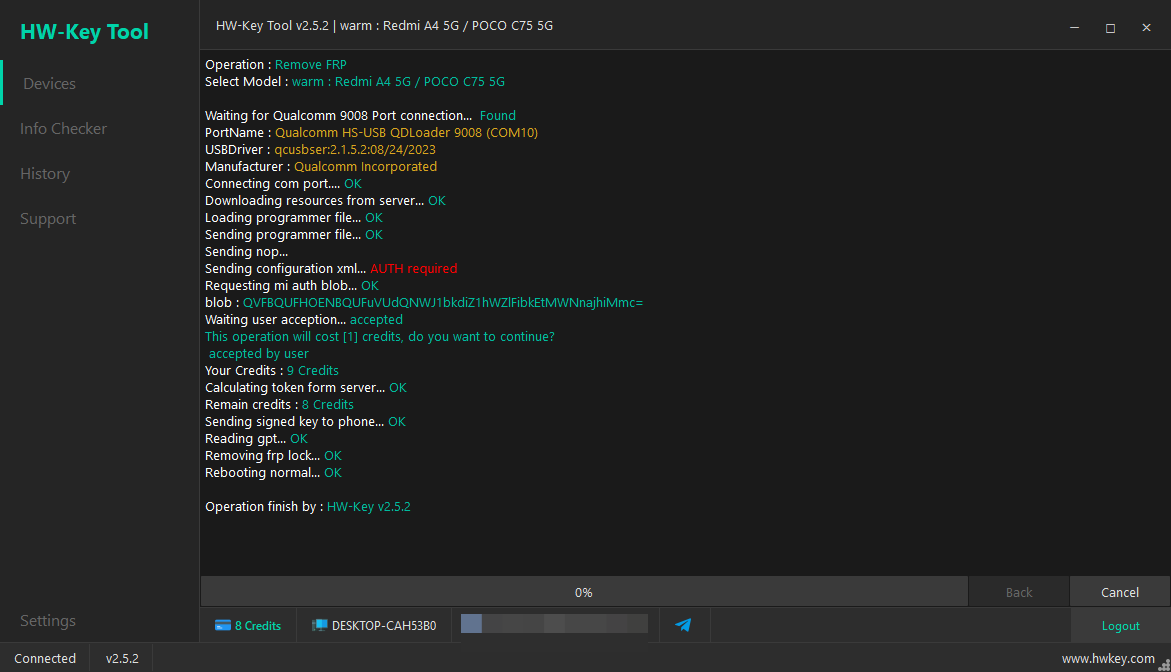Click the 'Reading gpt... OK' line
The height and width of the screenshot is (672, 1171).
pyautogui.click(x=256, y=439)
